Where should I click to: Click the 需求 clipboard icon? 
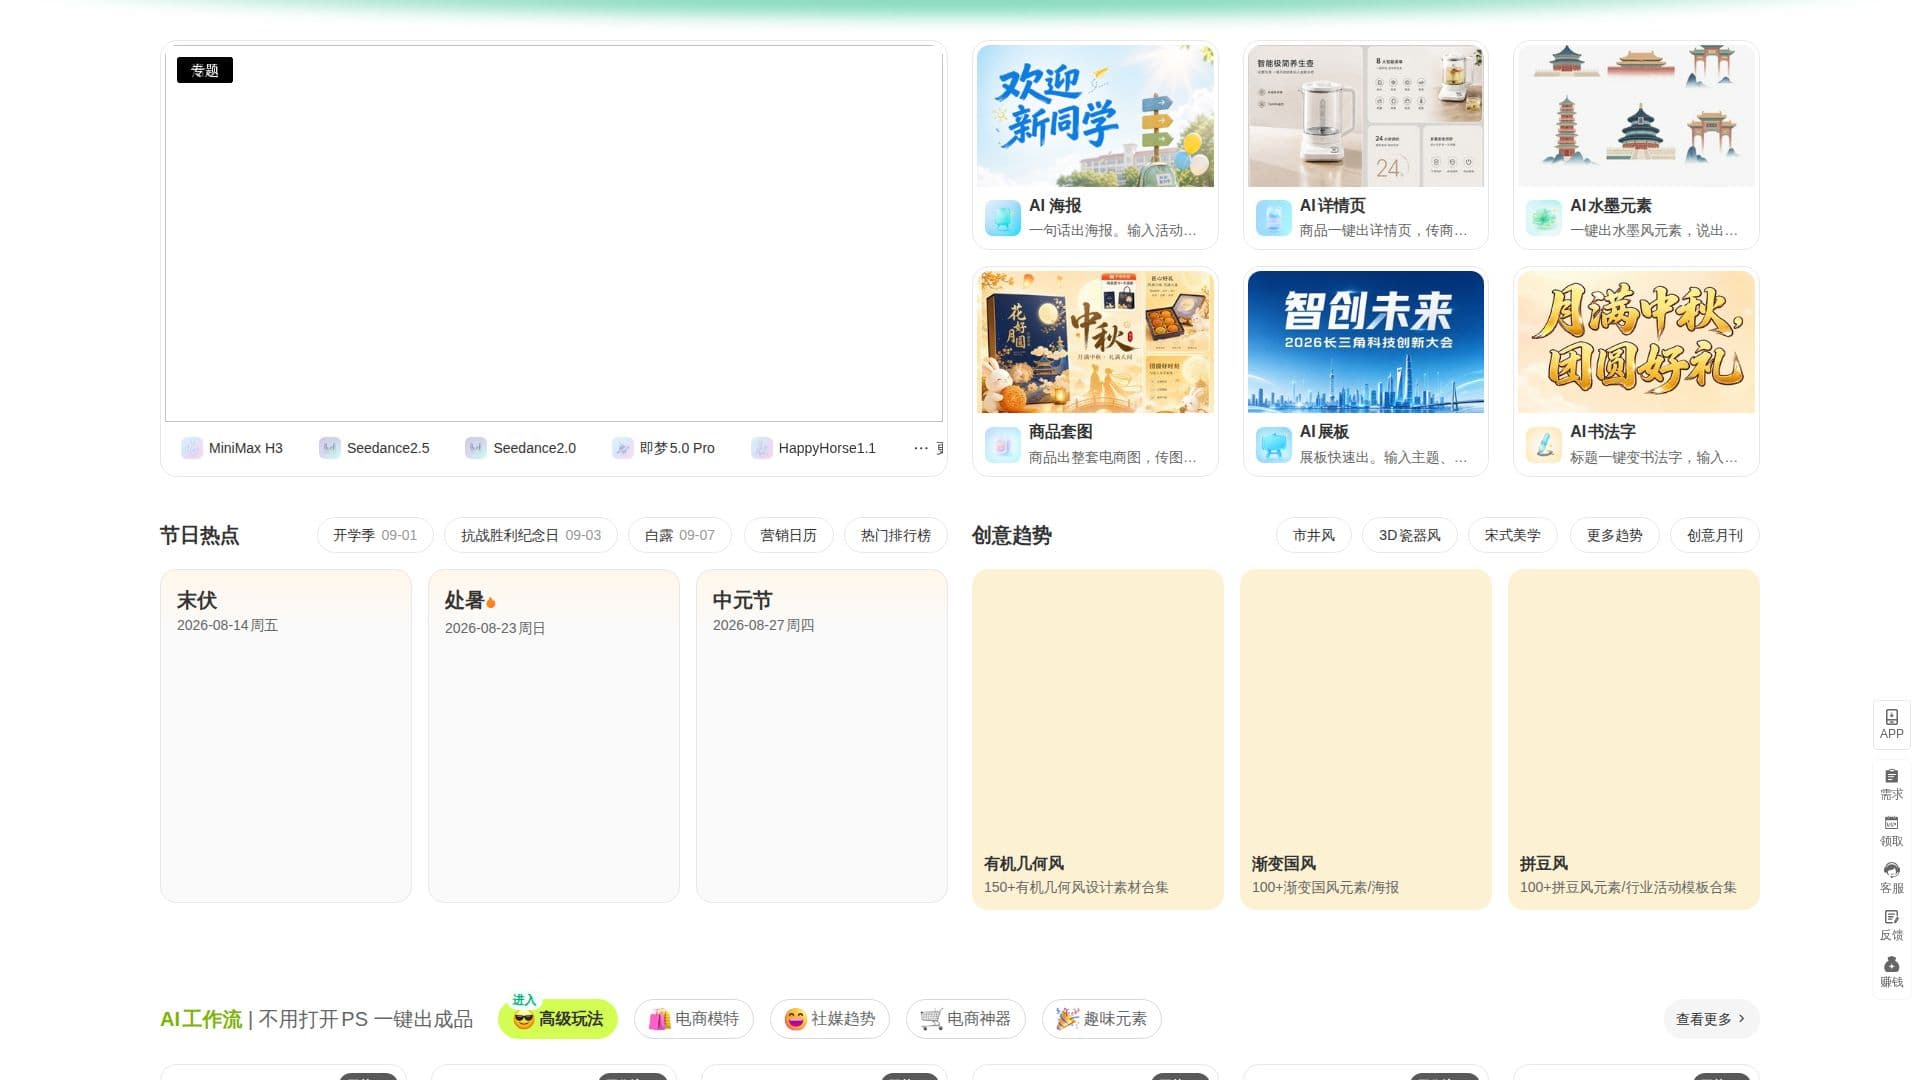coord(1891,776)
